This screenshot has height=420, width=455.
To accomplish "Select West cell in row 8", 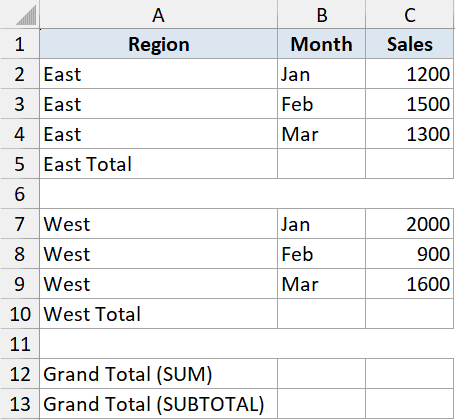I will (x=158, y=254).
